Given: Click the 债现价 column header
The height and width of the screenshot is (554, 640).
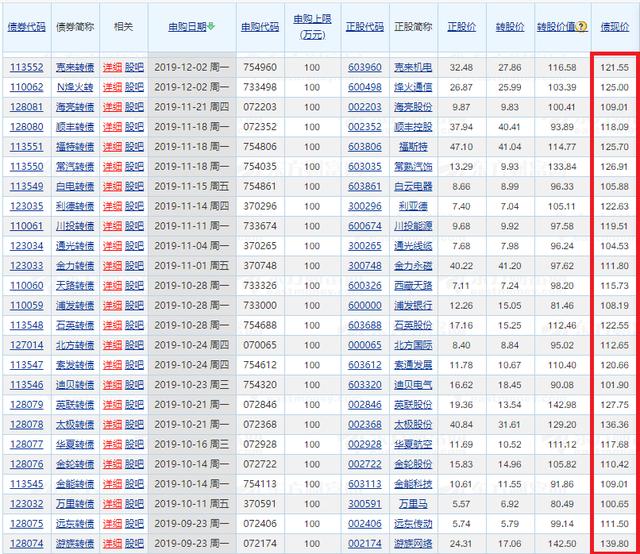Looking at the screenshot, I should pyautogui.click(x=614, y=27).
